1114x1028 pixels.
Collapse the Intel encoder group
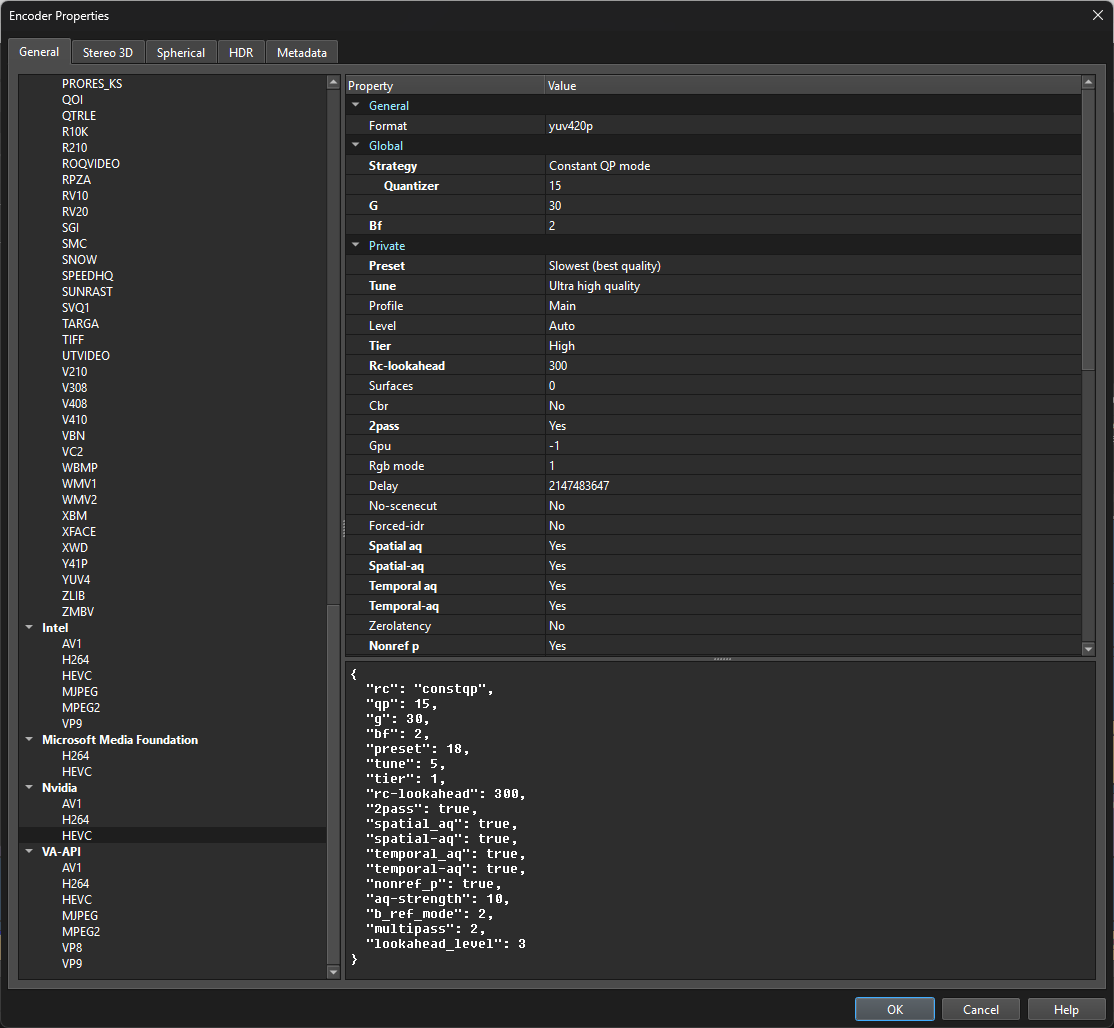(x=29, y=628)
